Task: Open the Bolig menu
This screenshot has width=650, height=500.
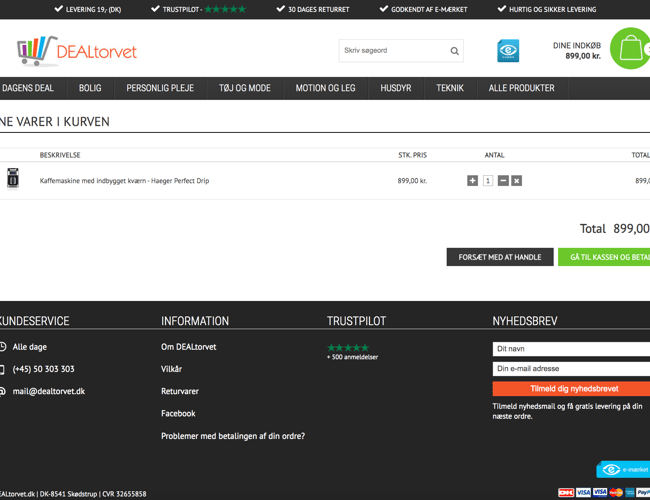Action: [x=90, y=88]
